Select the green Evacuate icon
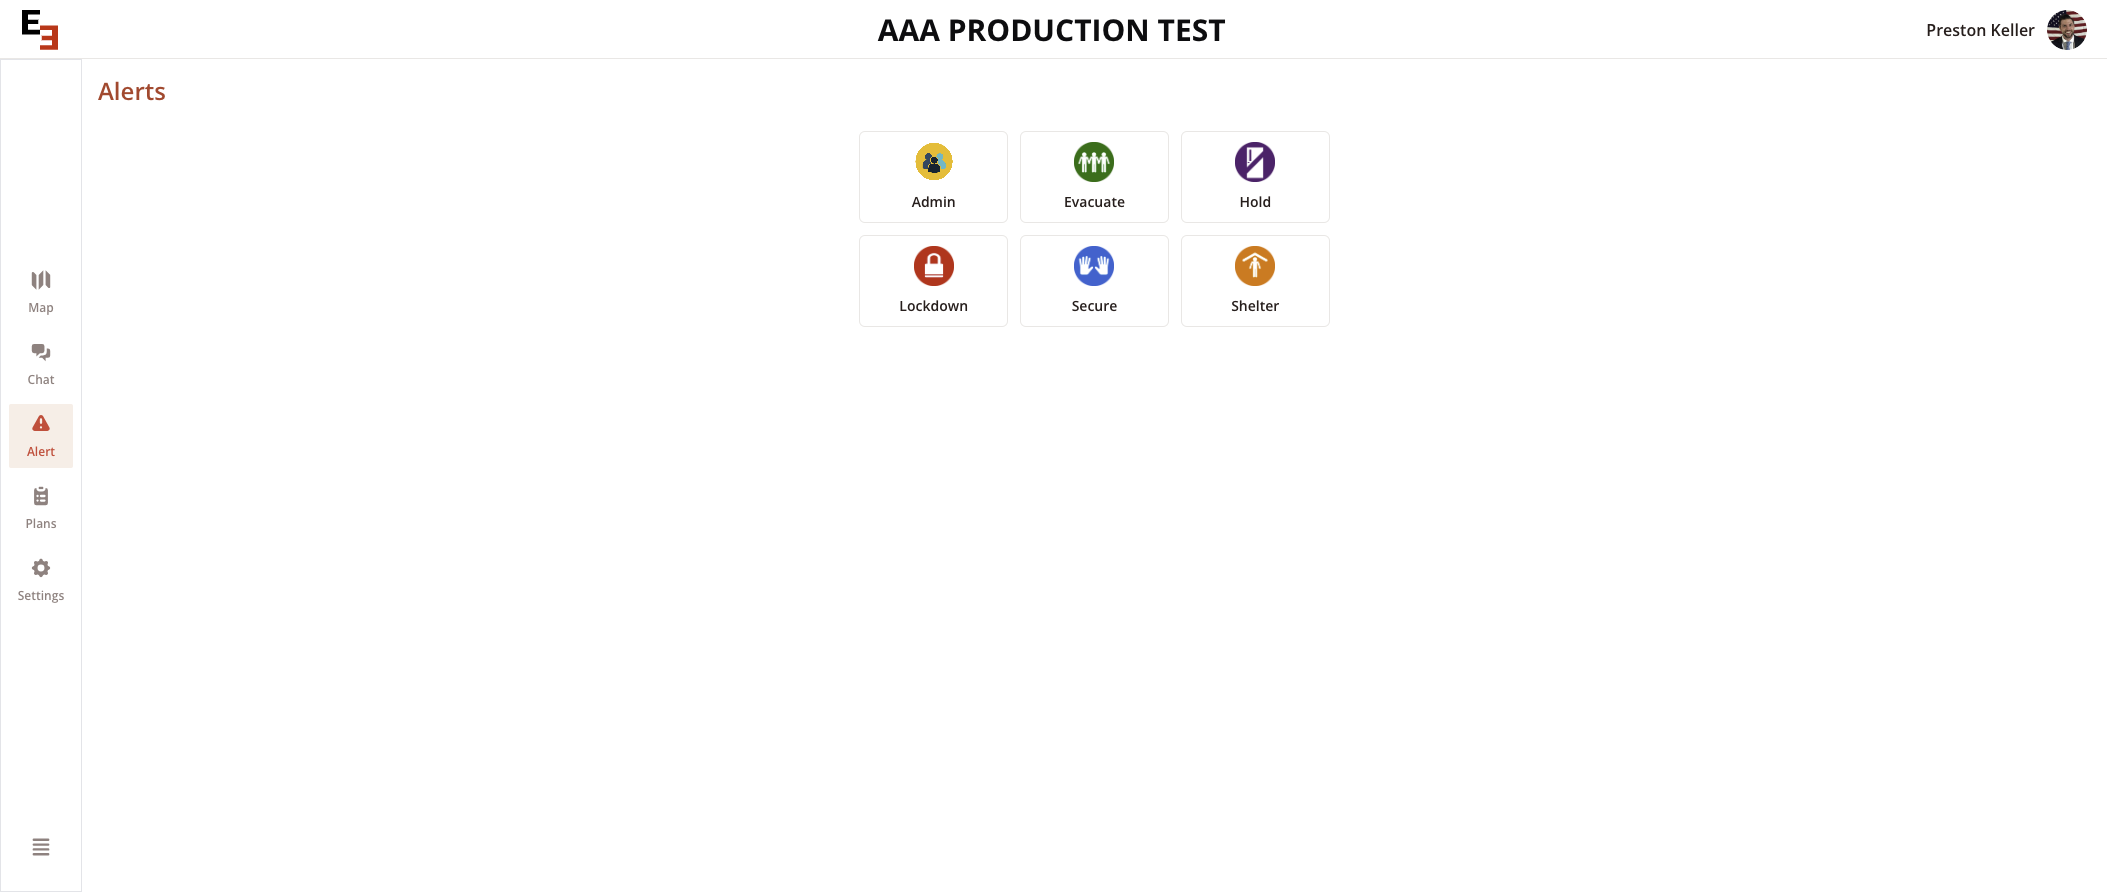This screenshot has height=892, width=2107. coord(1094,162)
